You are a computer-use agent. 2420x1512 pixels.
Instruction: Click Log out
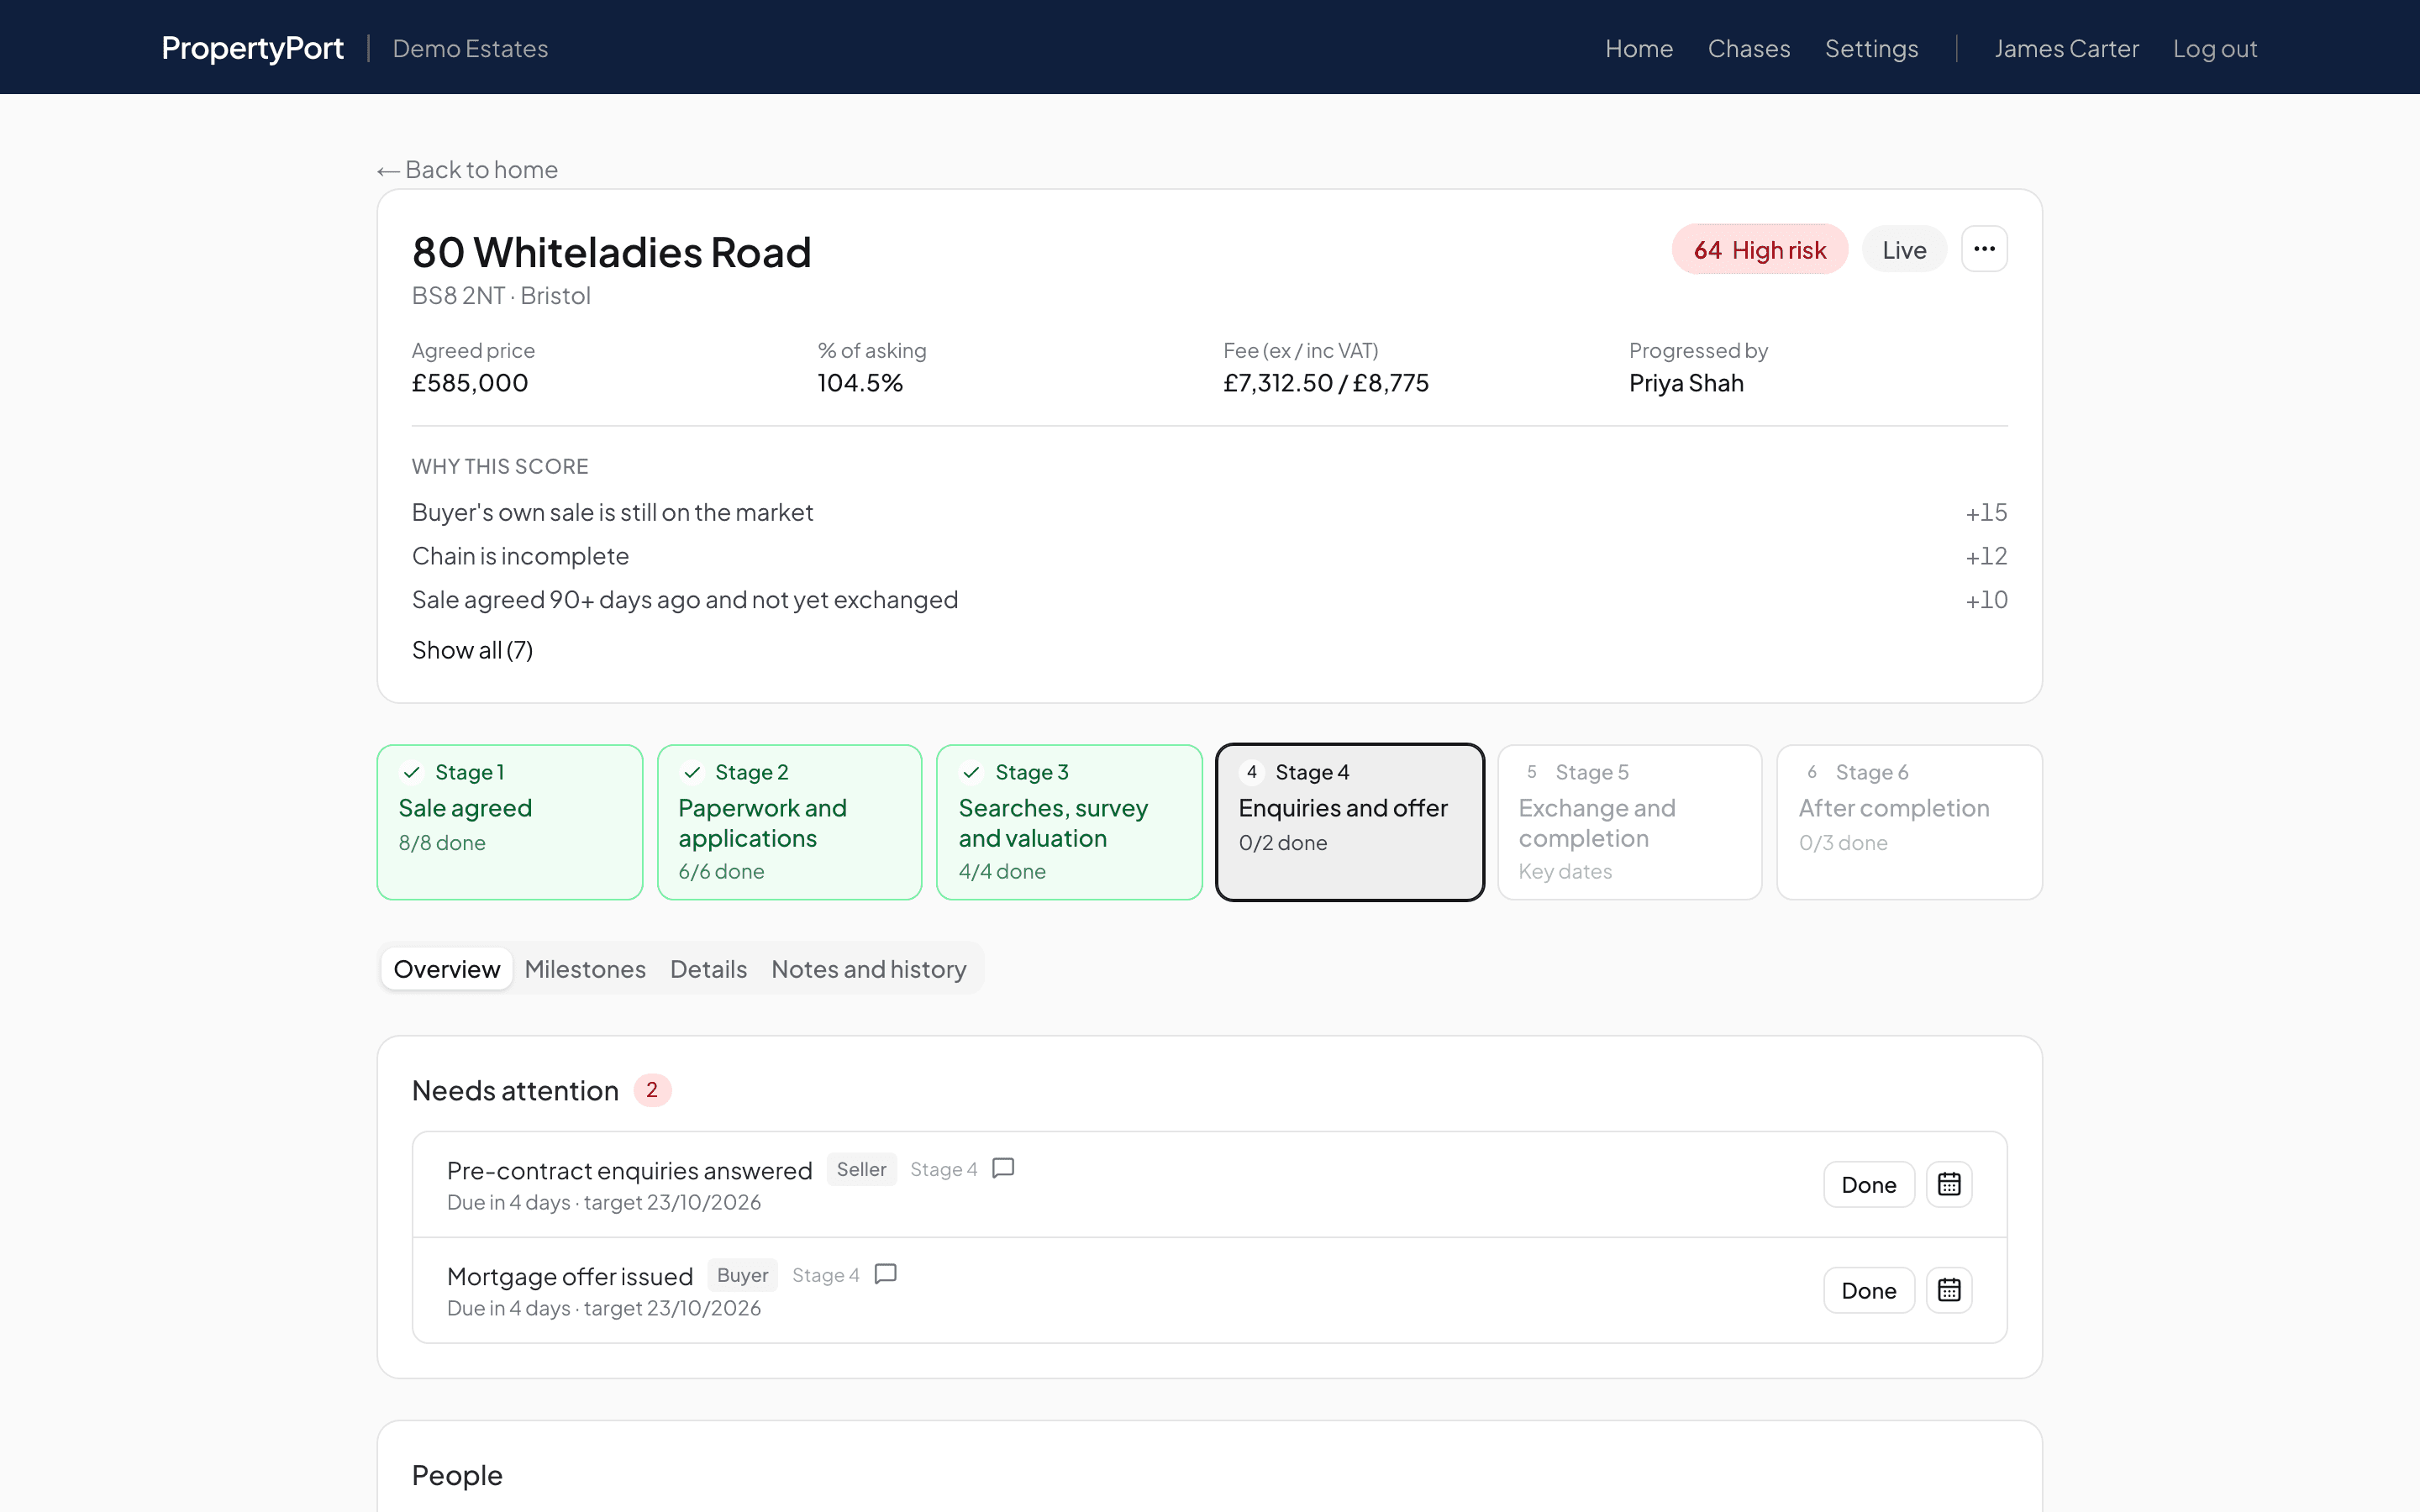click(x=2215, y=48)
